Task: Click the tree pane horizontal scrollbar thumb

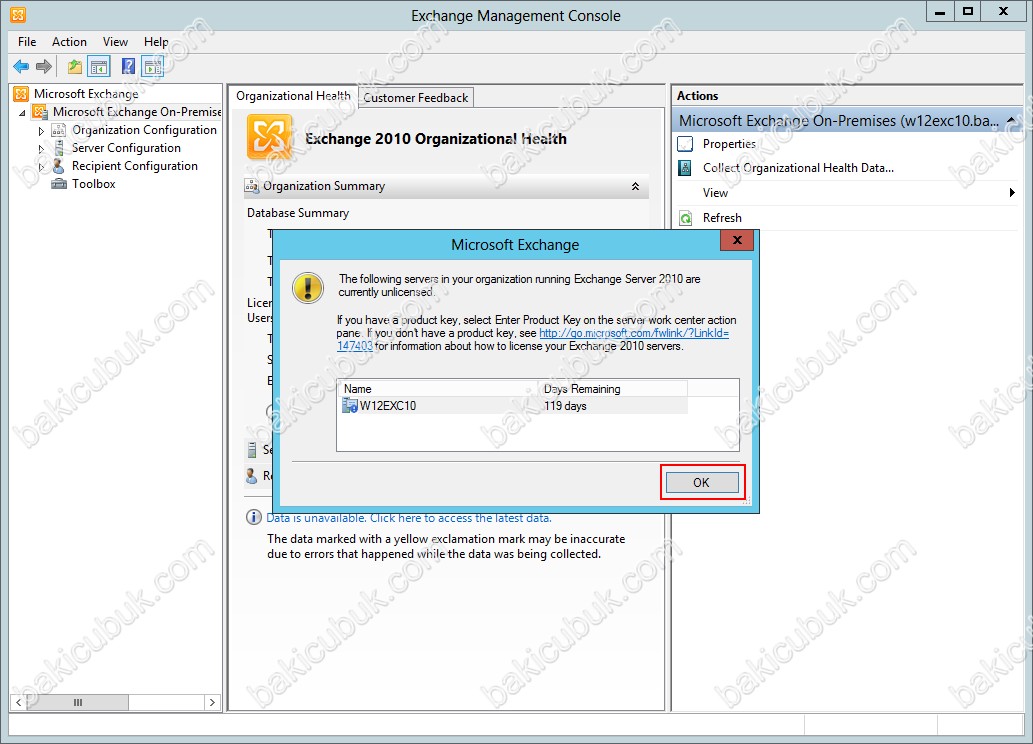Action: click(78, 702)
